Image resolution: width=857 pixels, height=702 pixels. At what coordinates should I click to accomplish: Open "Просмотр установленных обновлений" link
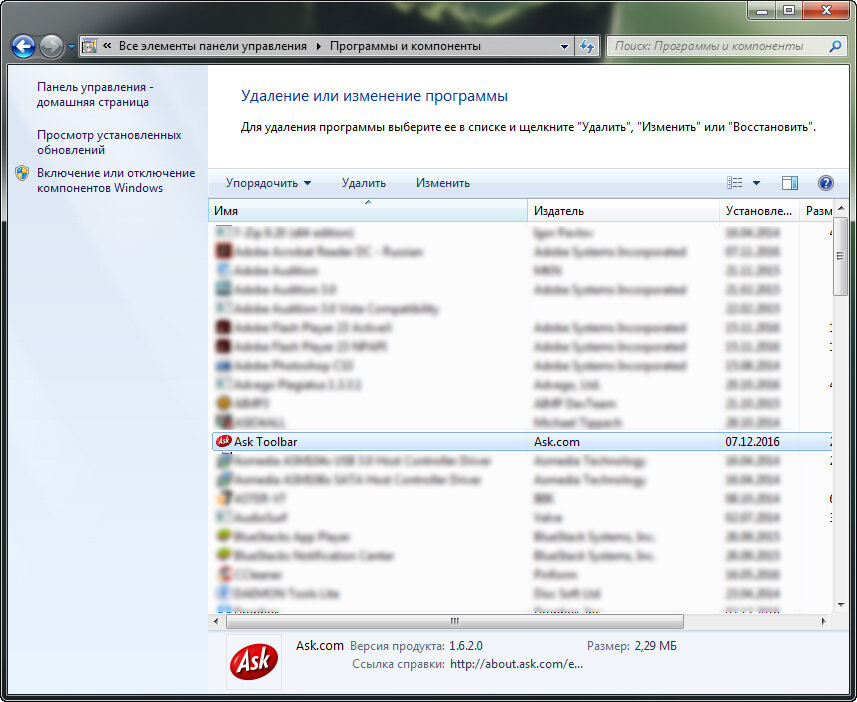click(x=109, y=142)
